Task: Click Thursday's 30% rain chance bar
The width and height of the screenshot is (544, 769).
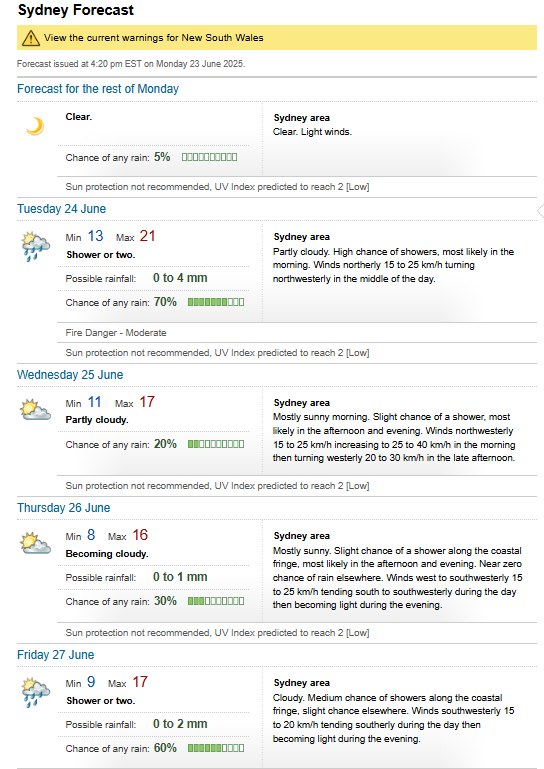Action: [x=216, y=601]
